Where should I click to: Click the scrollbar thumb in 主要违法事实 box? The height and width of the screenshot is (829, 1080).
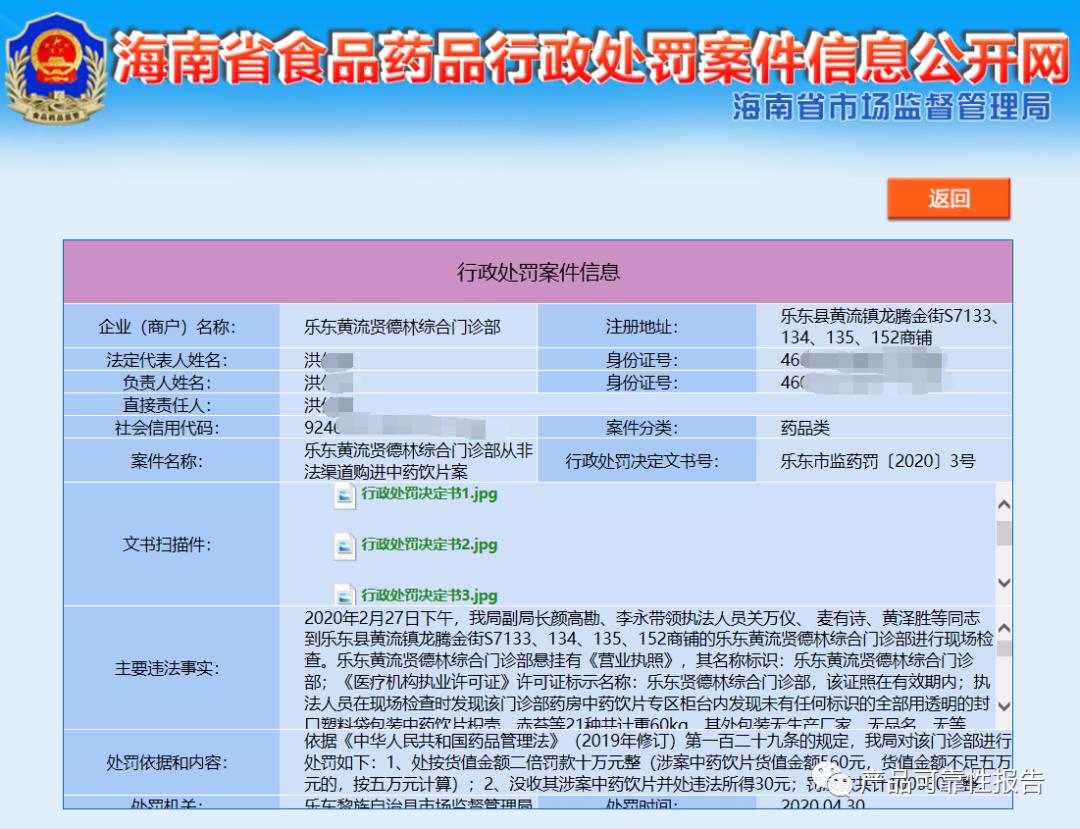1003,648
